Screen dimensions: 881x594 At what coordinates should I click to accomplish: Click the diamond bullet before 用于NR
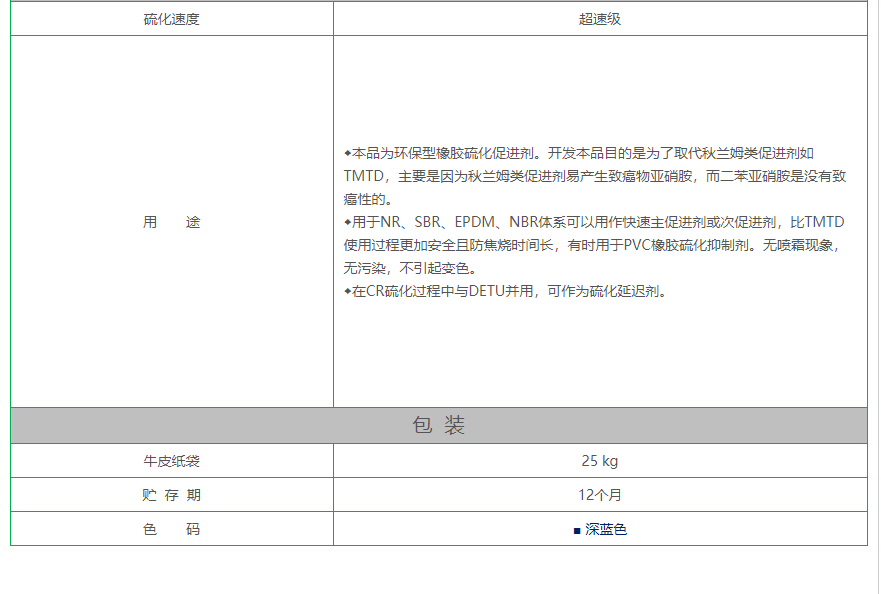pos(348,221)
